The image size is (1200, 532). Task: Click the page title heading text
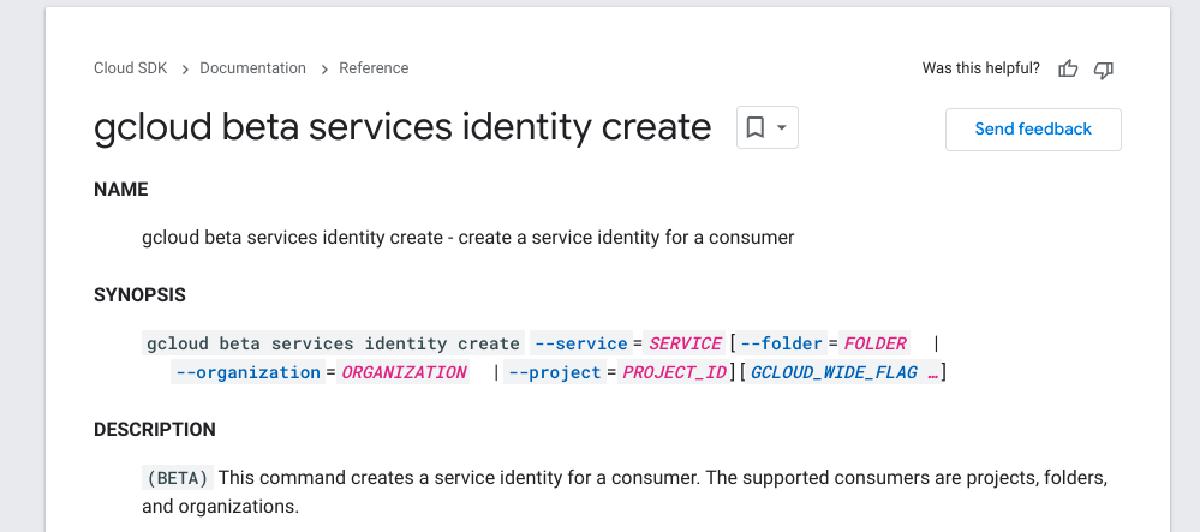pos(402,128)
